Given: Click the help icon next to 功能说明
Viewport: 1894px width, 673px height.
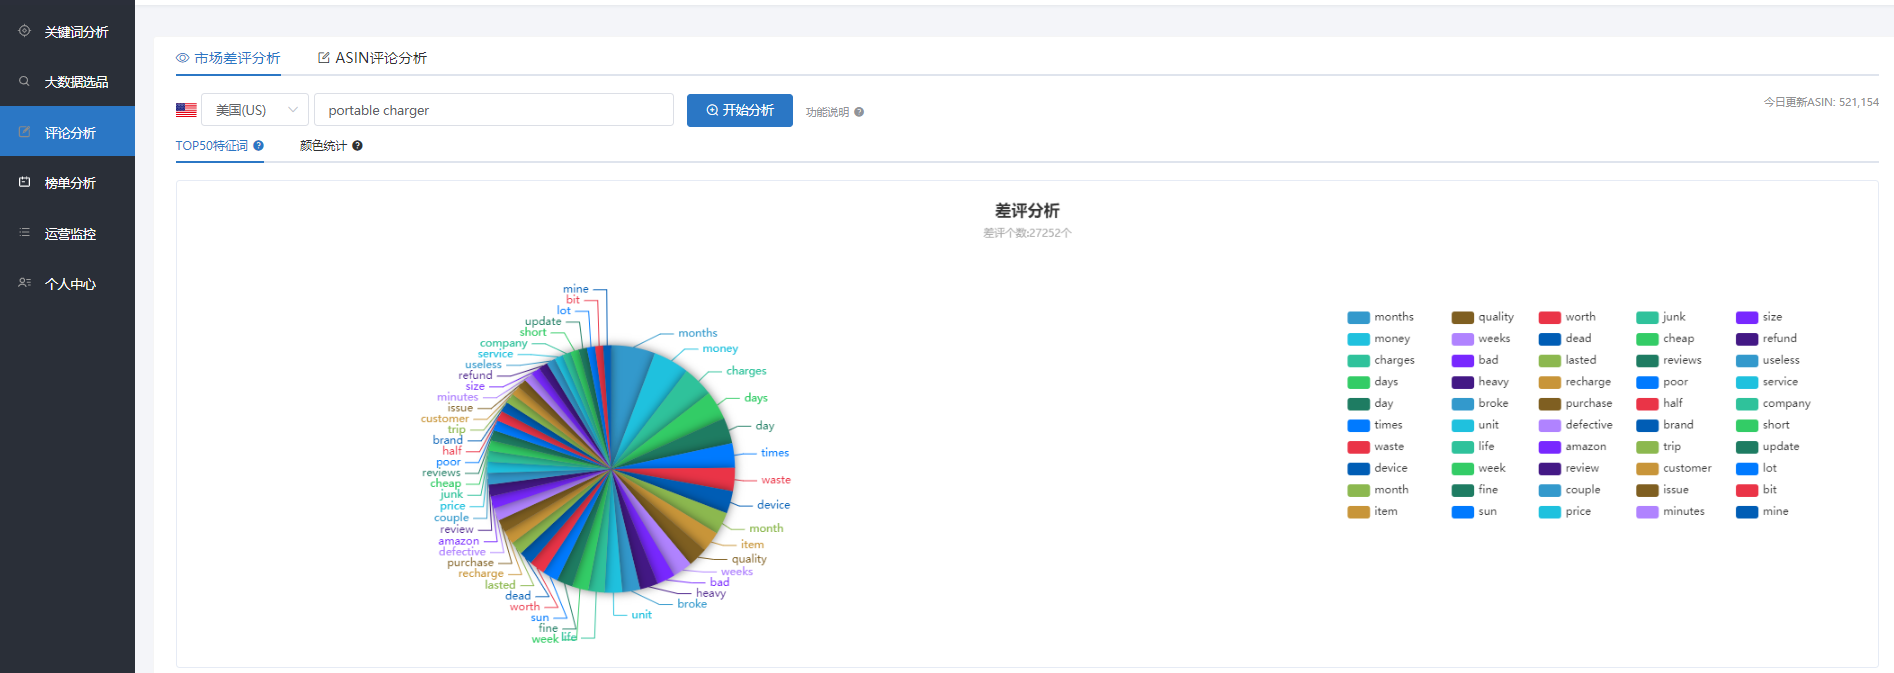Looking at the screenshot, I should click(x=859, y=112).
